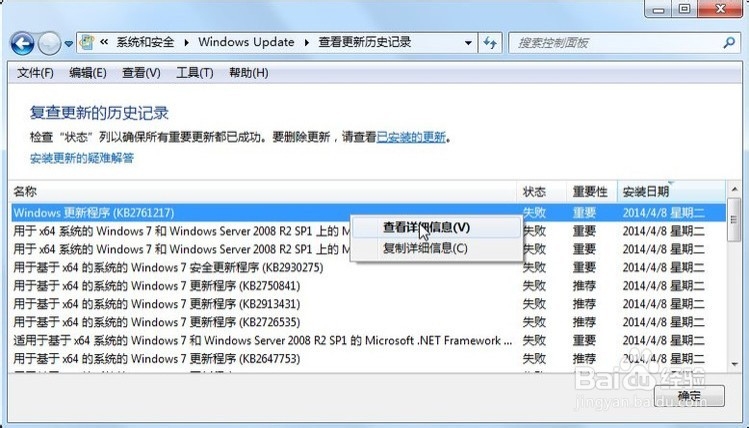This screenshot has width=749, height=428.
Task: Refresh the page with refresh icon
Action: pos(490,43)
